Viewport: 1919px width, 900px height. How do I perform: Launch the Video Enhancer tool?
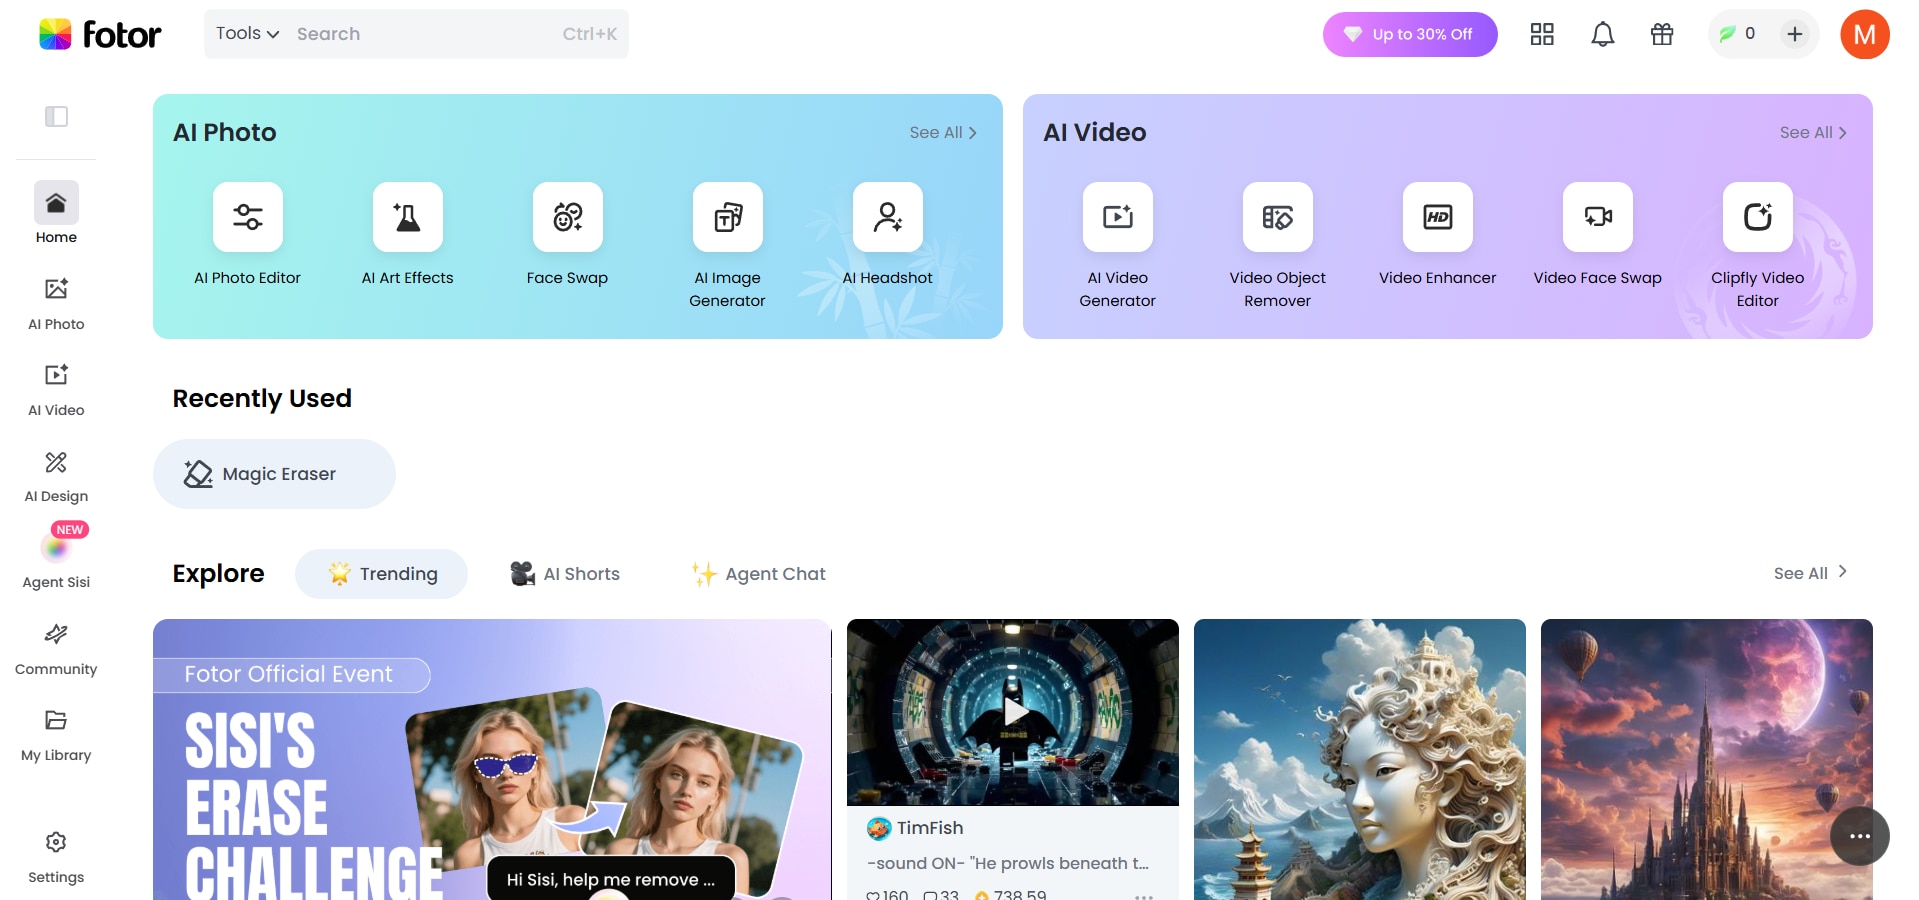click(1438, 235)
